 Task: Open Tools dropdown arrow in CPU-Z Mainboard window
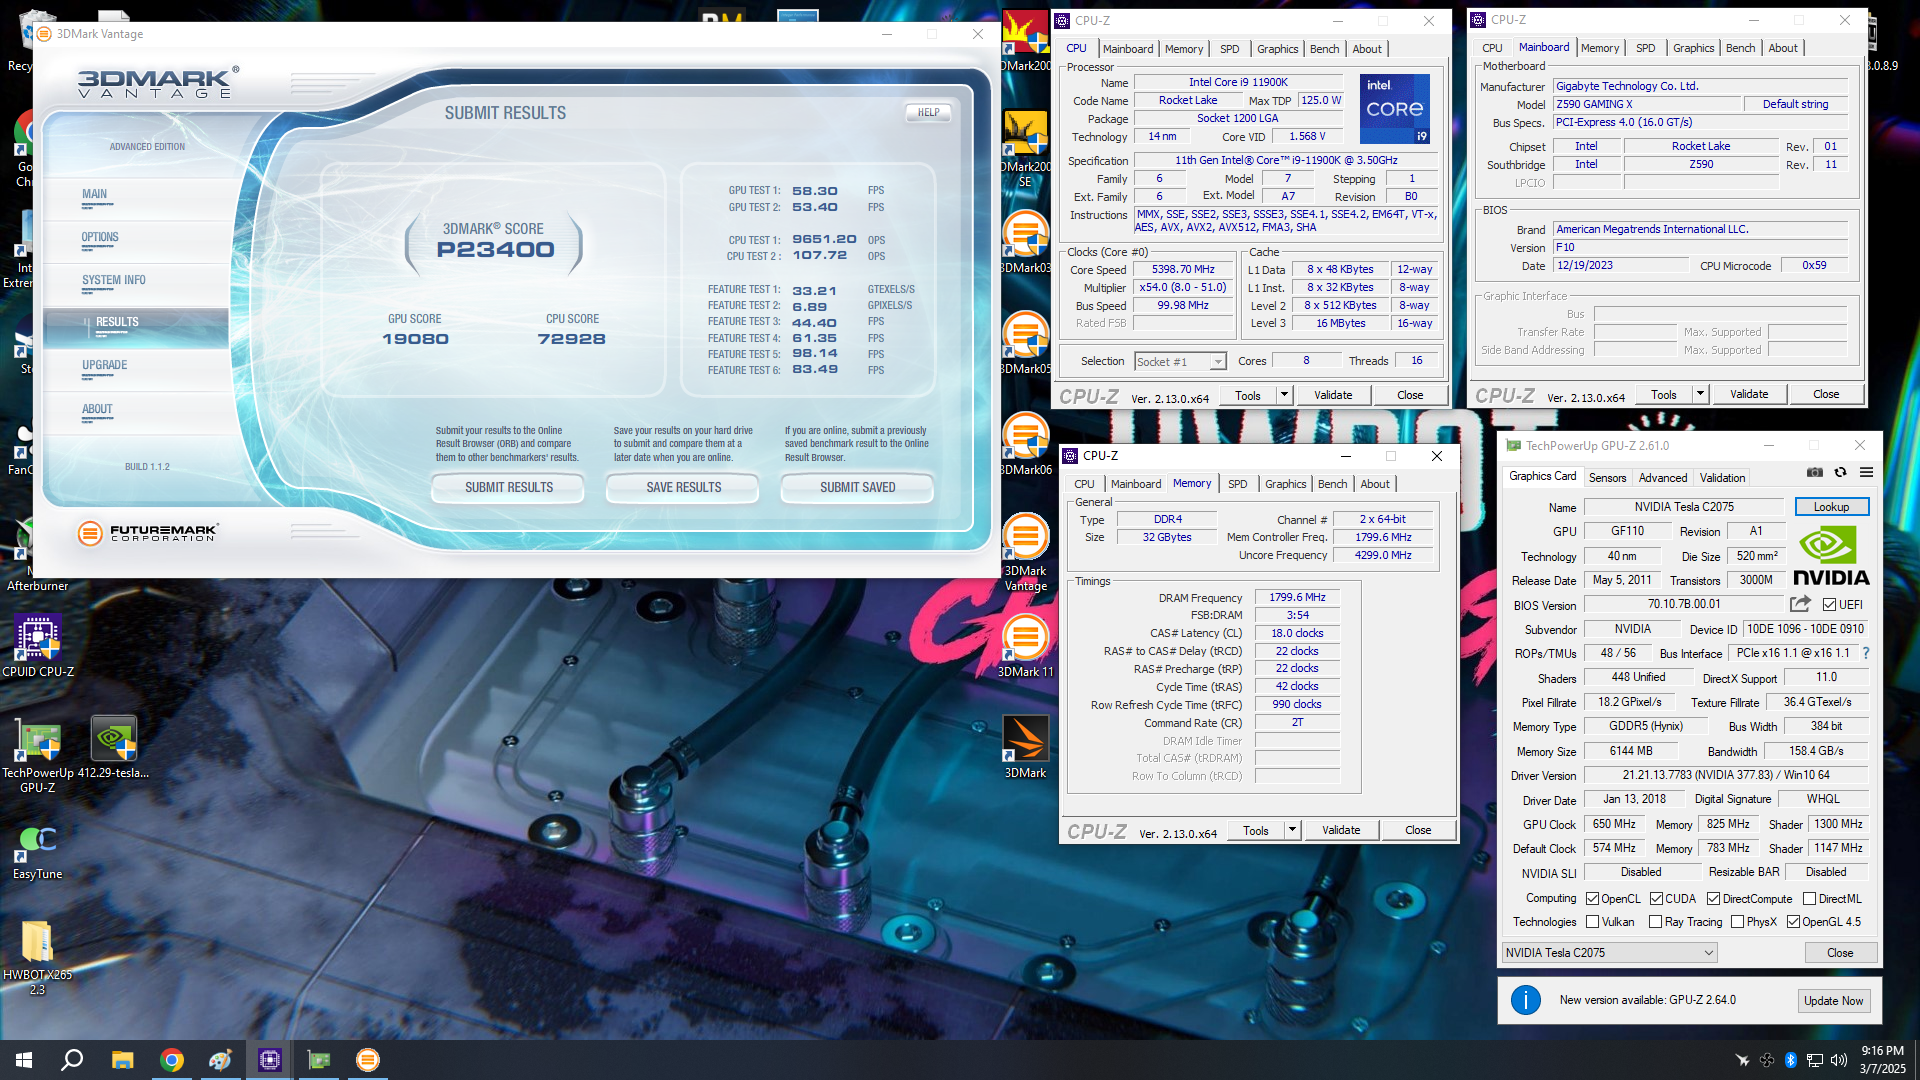(x=1700, y=394)
